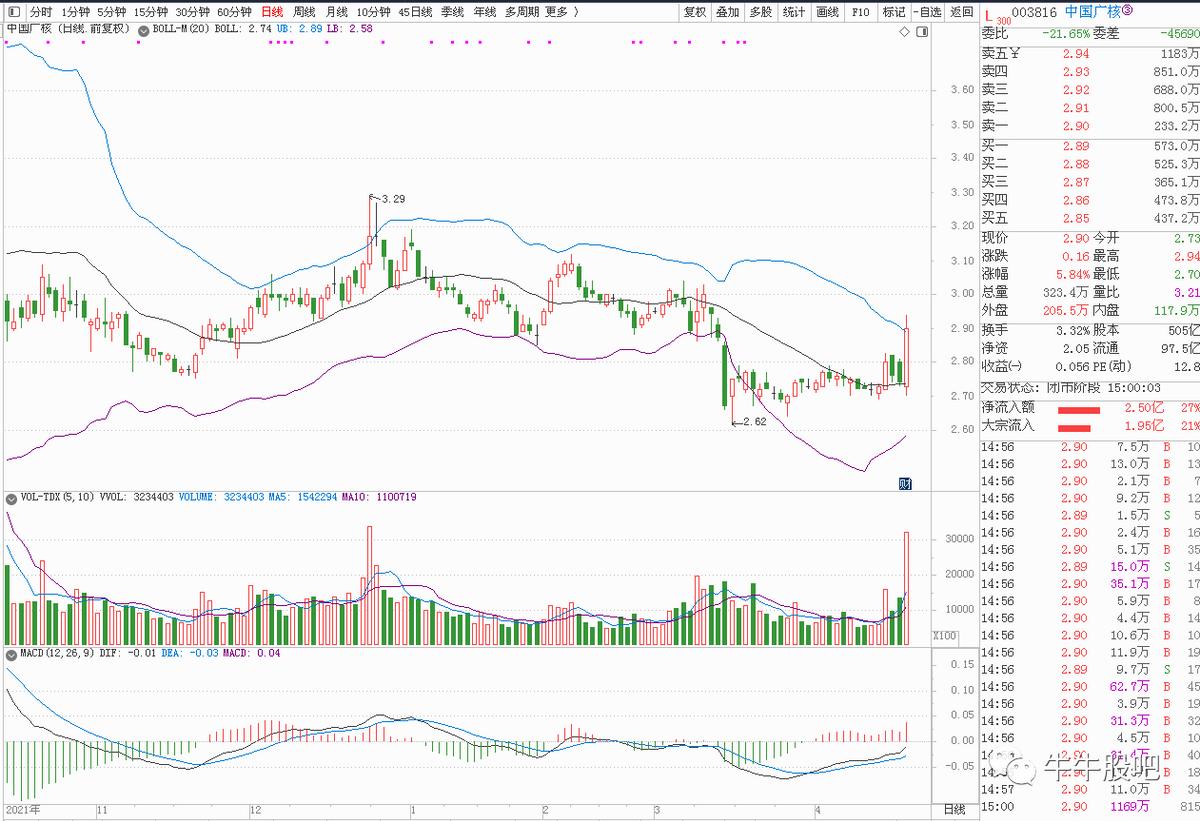Click the 15:00 last trade tick row
Viewport: 1200px width, 821px height.
point(1090,806)
